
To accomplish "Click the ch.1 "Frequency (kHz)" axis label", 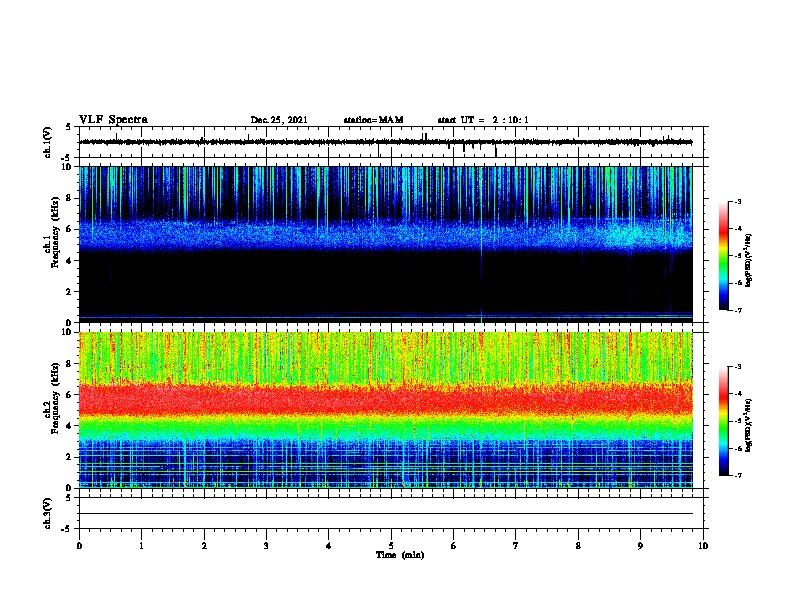I will pos(55,232).
